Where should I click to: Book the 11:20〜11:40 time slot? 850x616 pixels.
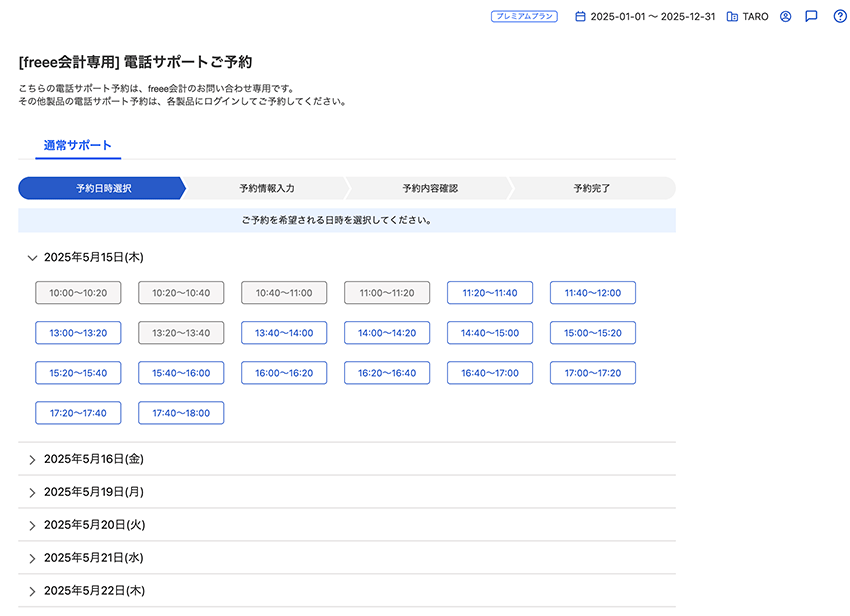490,293
